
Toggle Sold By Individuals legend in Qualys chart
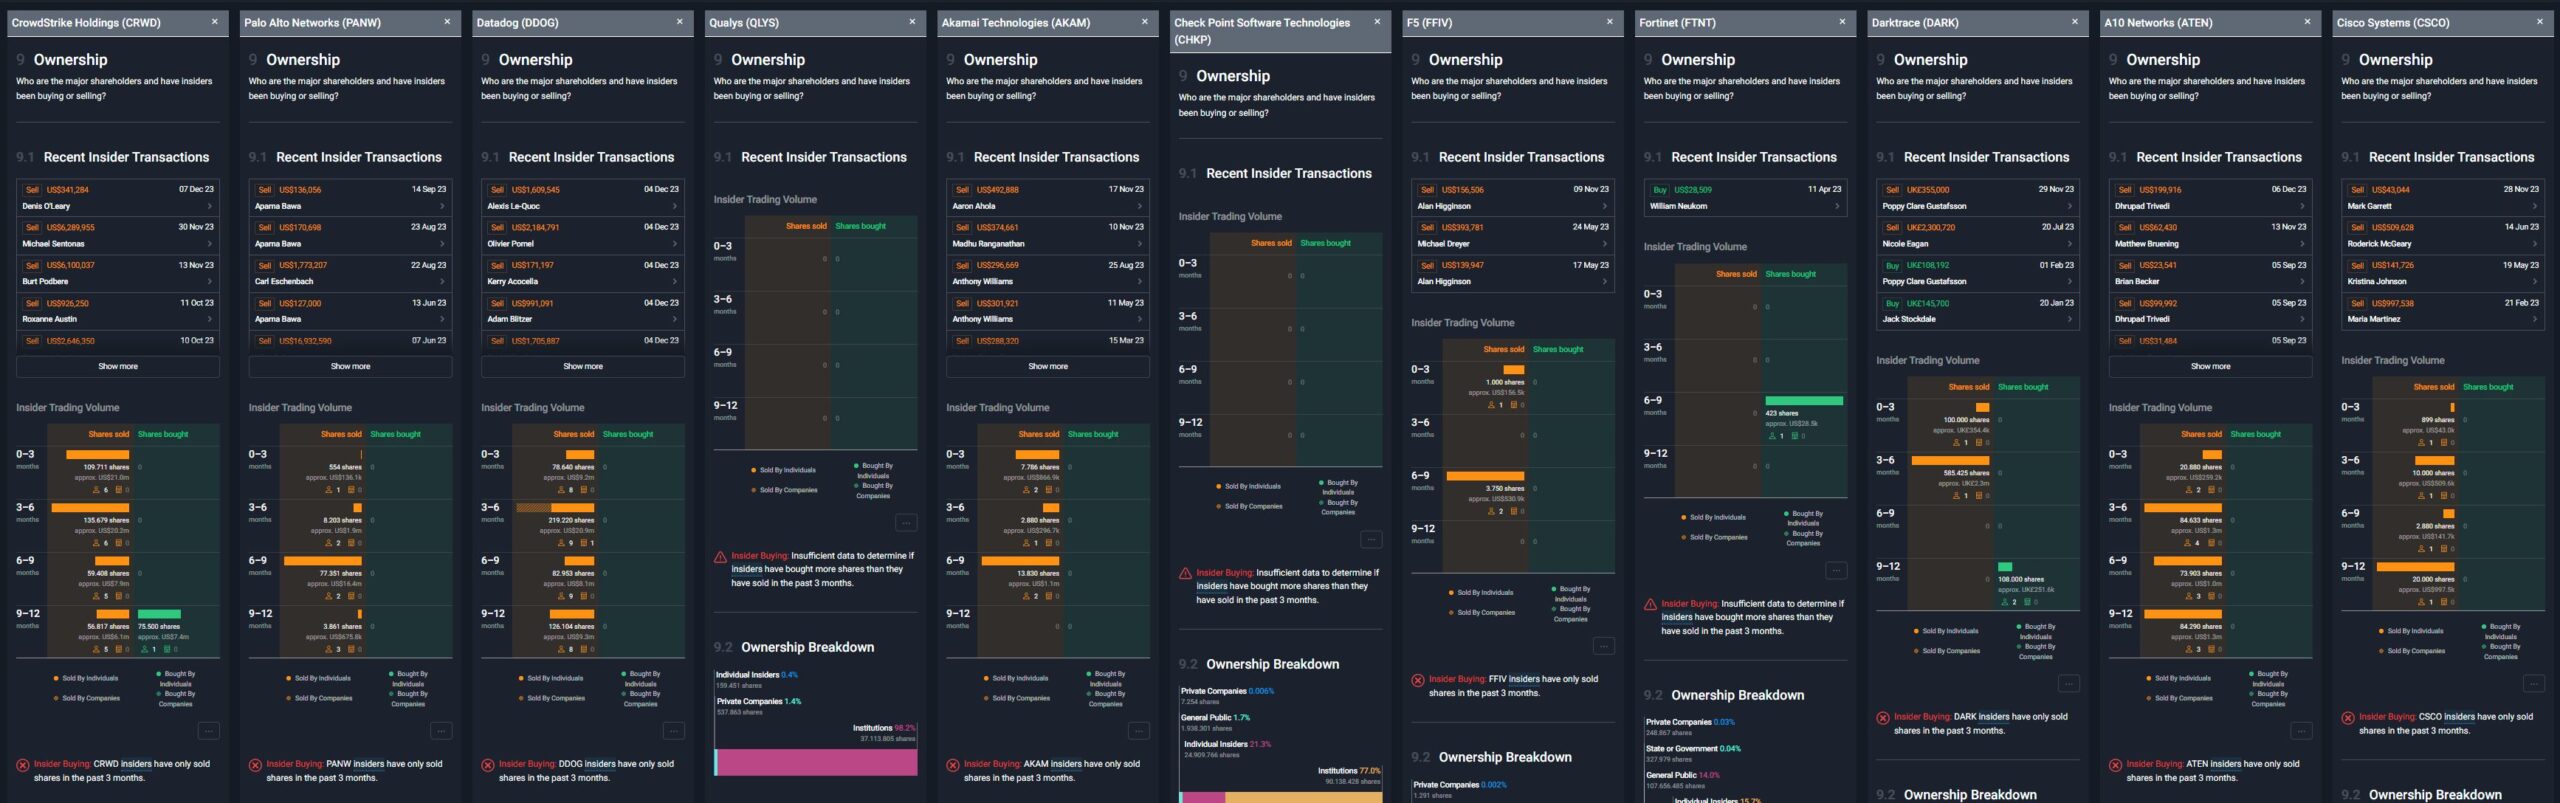coord(783,470)
